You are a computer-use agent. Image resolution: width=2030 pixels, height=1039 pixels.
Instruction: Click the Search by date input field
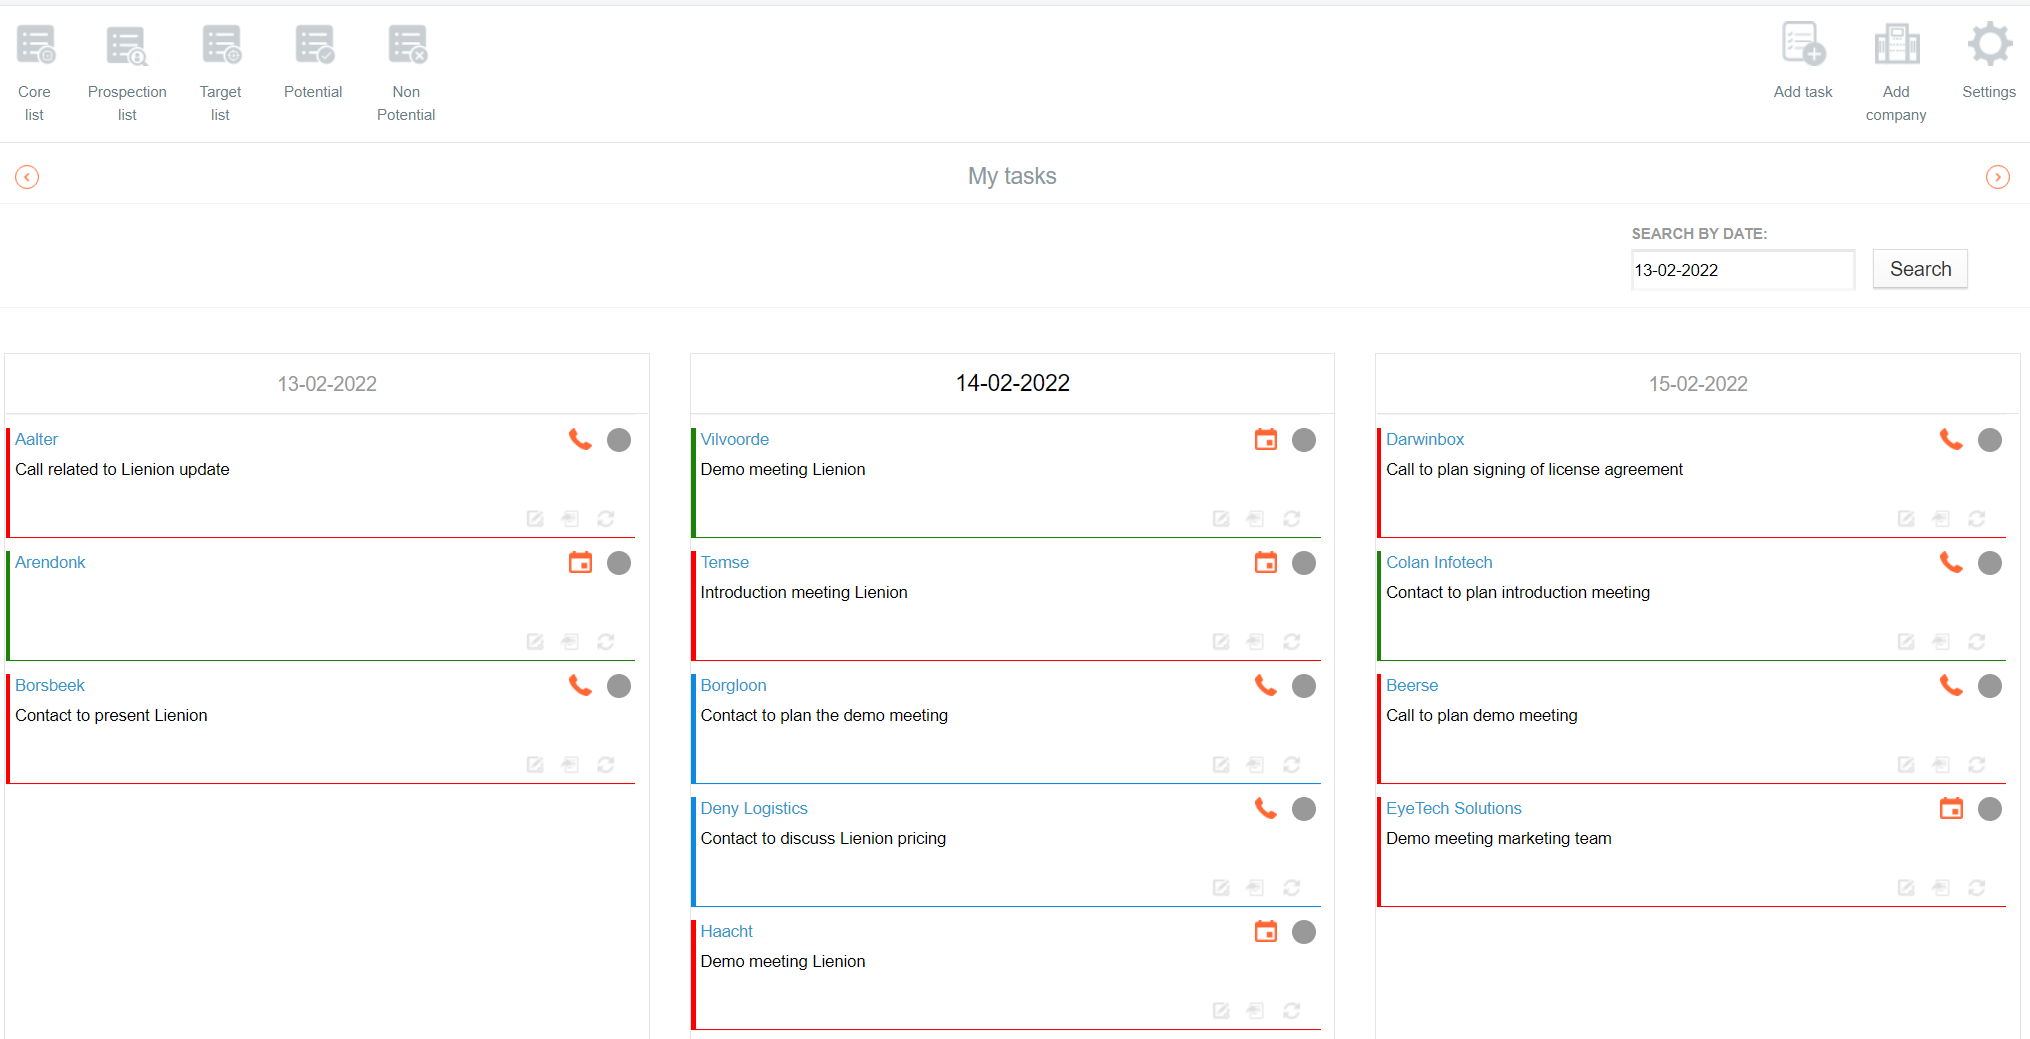(x=1742, y=270)
